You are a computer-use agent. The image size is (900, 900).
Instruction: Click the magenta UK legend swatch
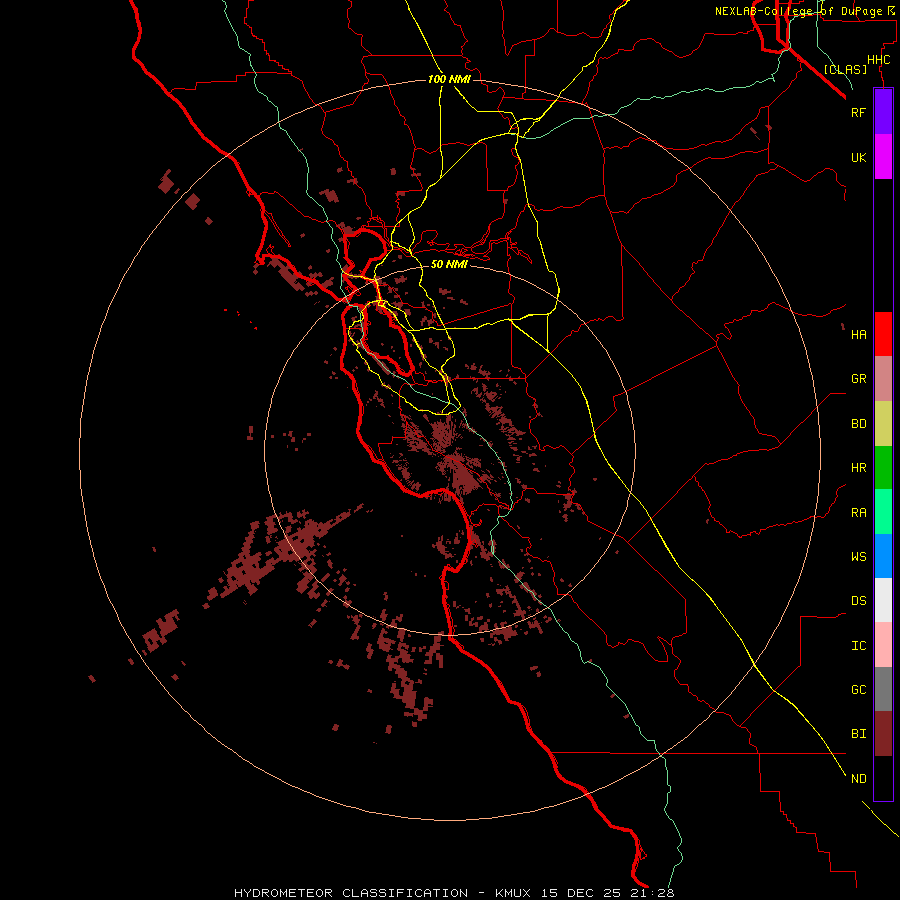tap(883, 157)
